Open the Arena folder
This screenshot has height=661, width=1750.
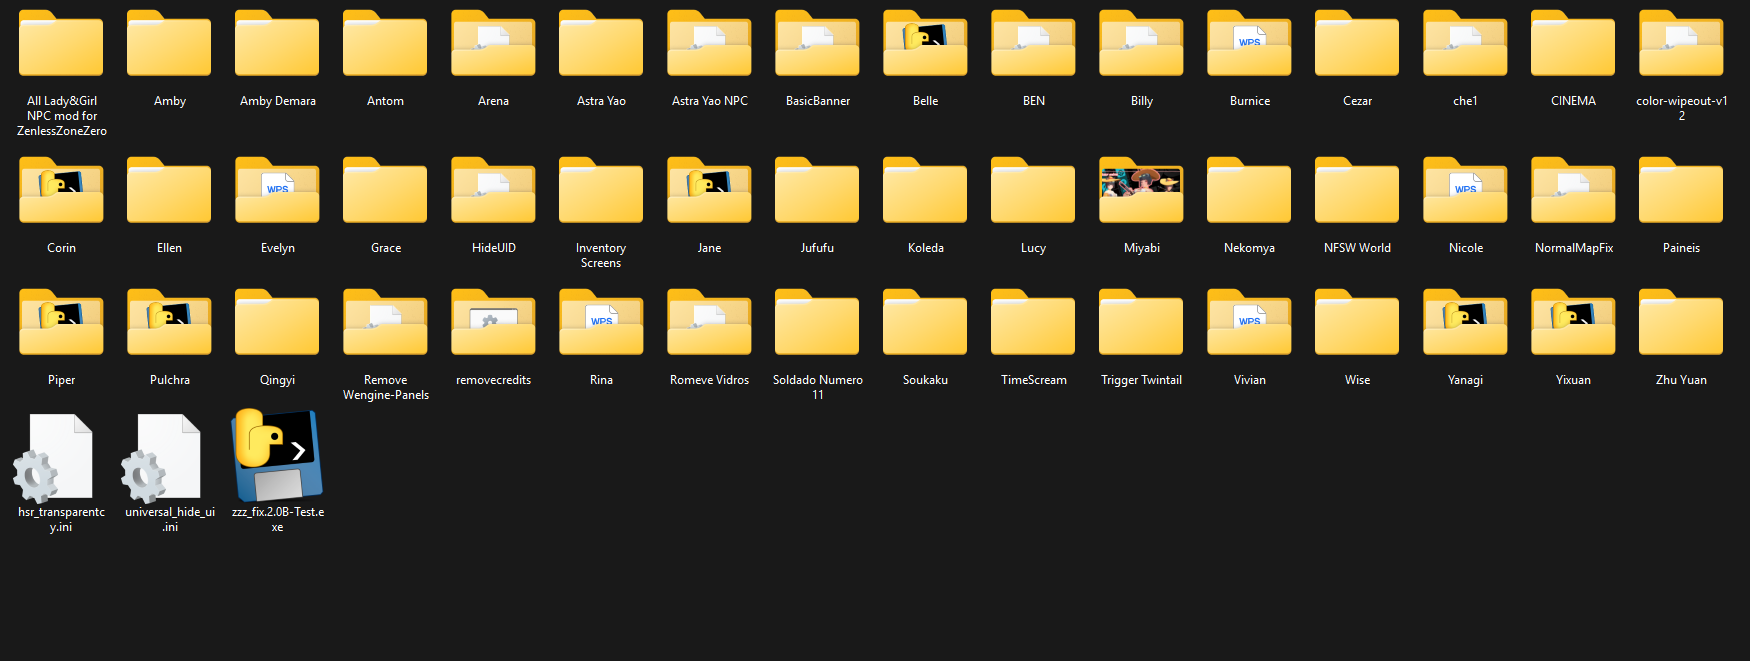coord(493,44)
